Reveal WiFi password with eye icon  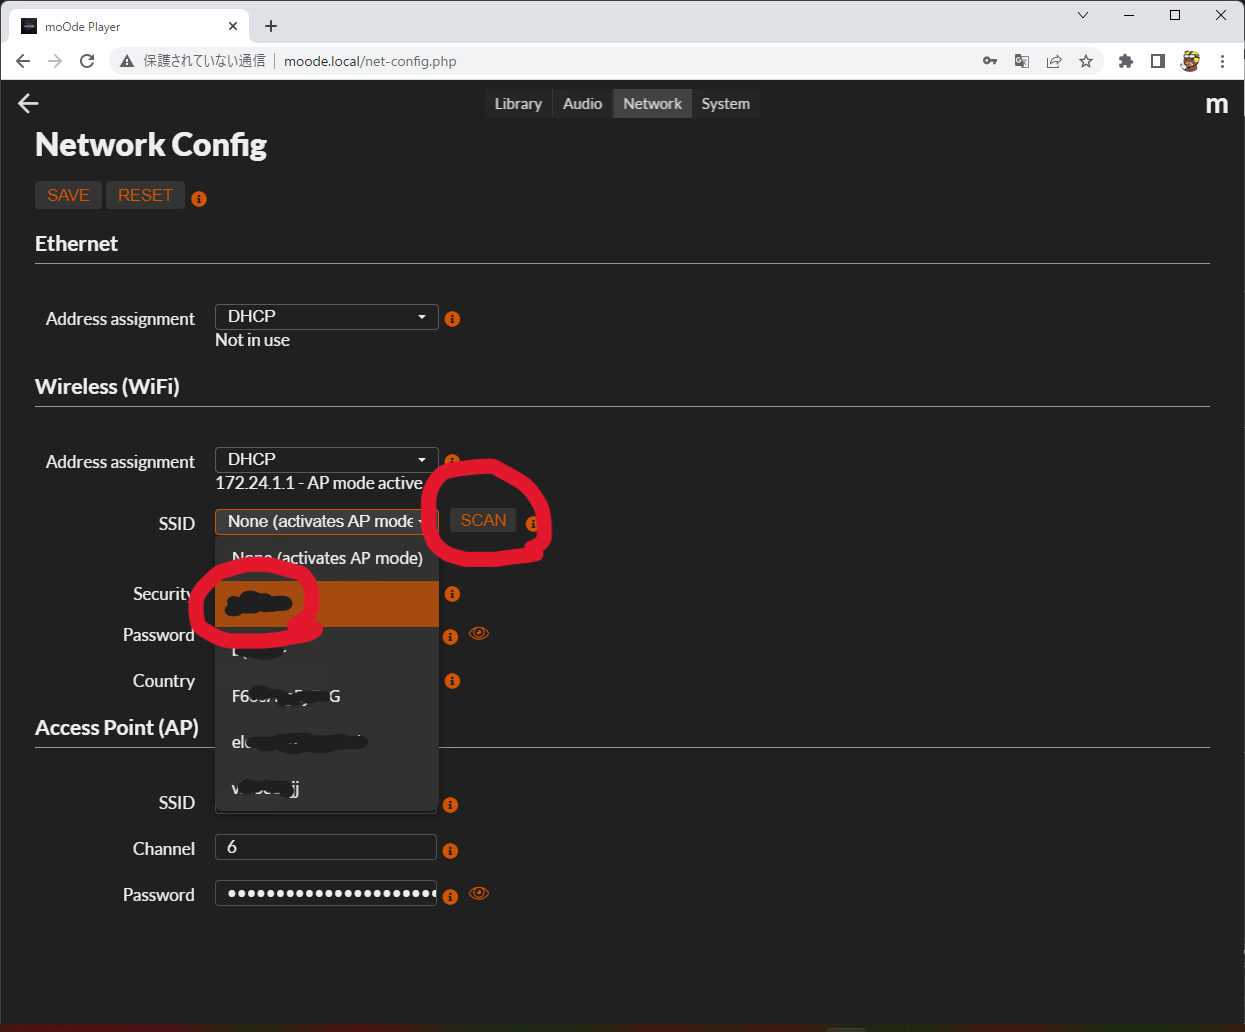coord(479,633)
